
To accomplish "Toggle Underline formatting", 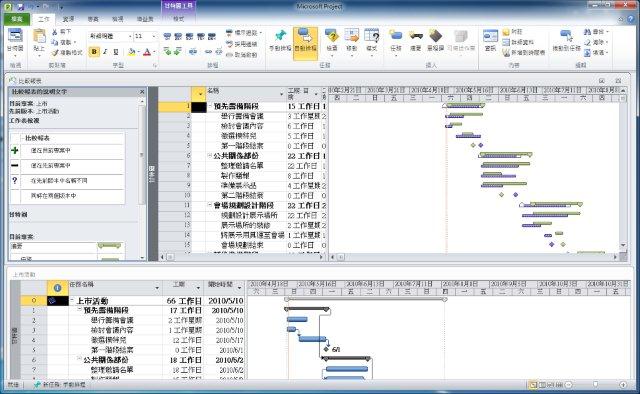I will tap(116, 52).
